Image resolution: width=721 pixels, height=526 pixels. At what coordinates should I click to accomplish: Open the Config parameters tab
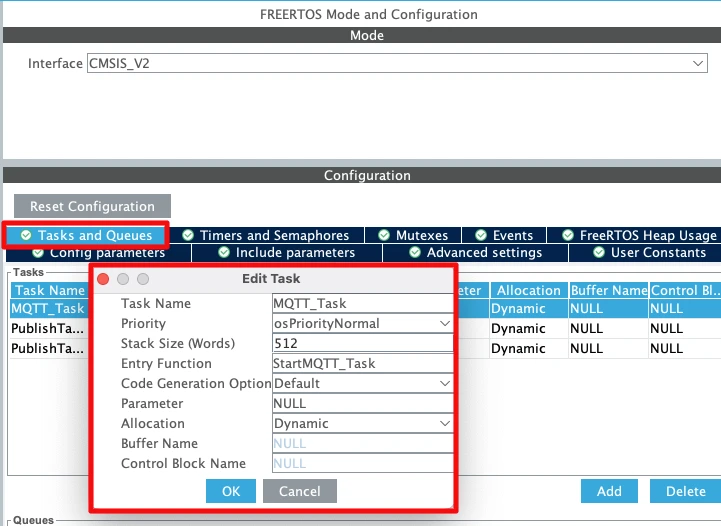pos(98,253)
